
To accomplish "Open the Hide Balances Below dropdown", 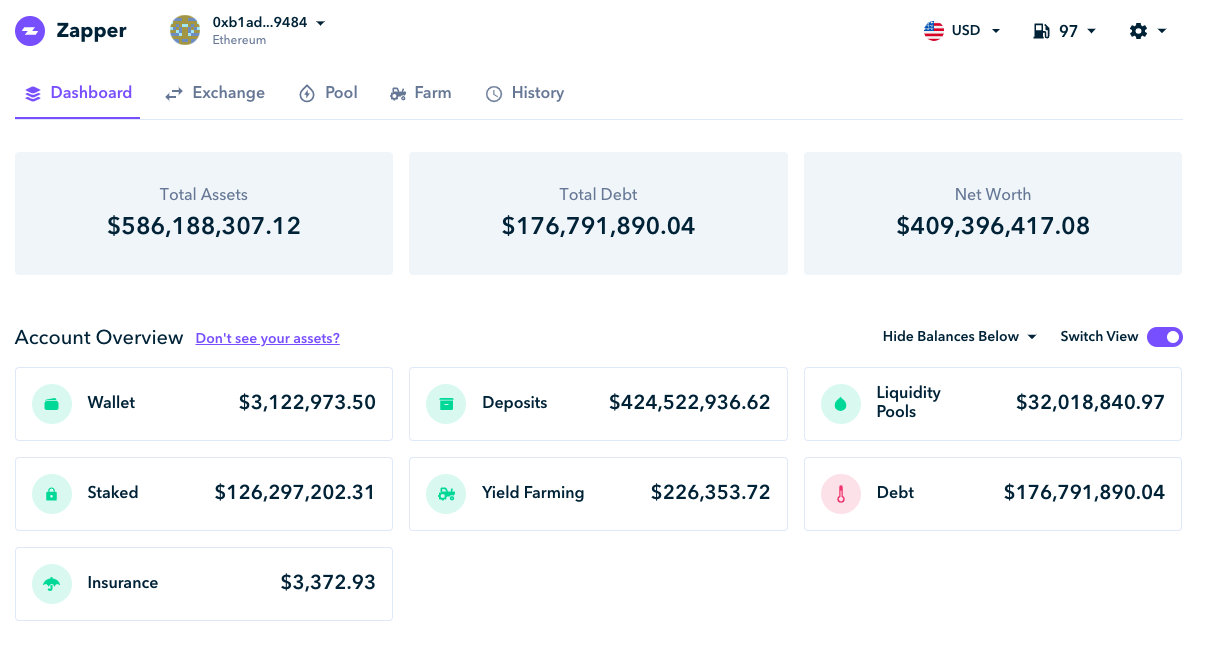I will (959, 337).
